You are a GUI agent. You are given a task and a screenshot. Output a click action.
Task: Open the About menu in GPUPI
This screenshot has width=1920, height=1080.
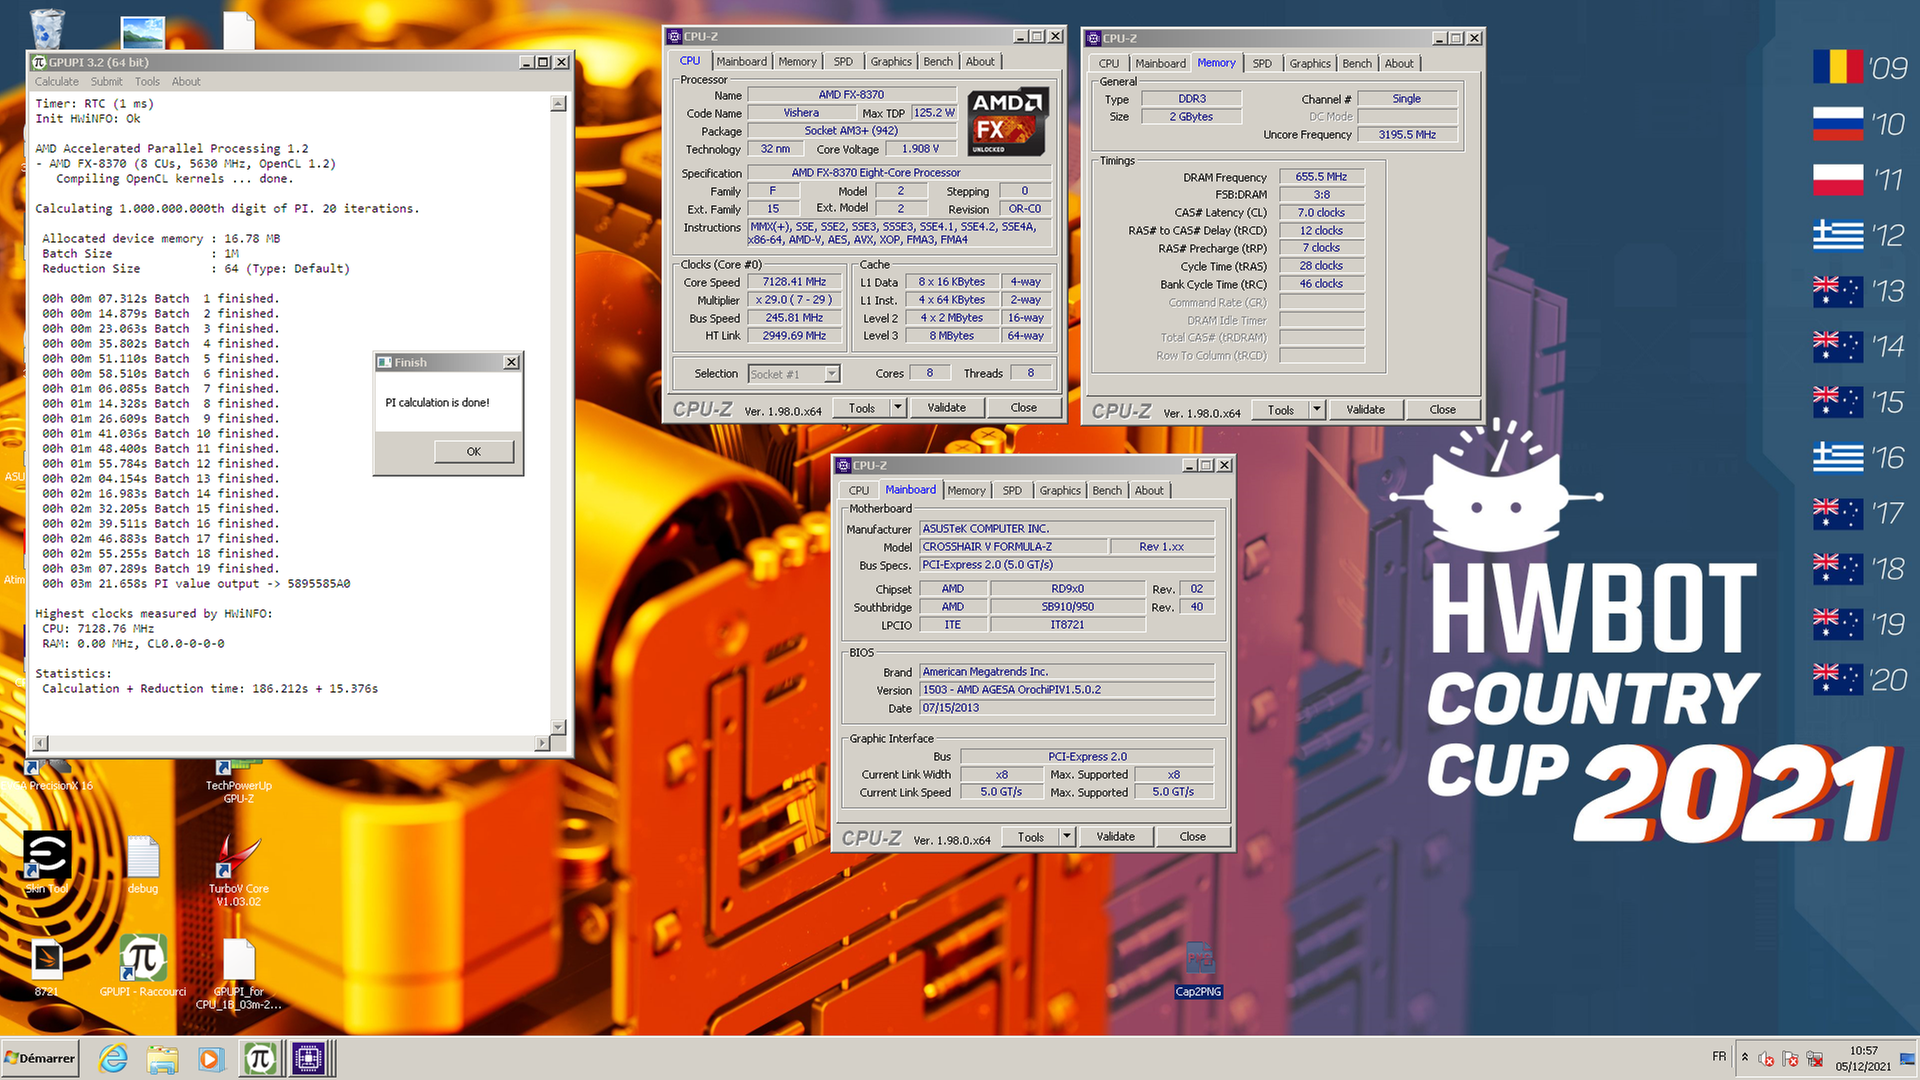[186, 82]
